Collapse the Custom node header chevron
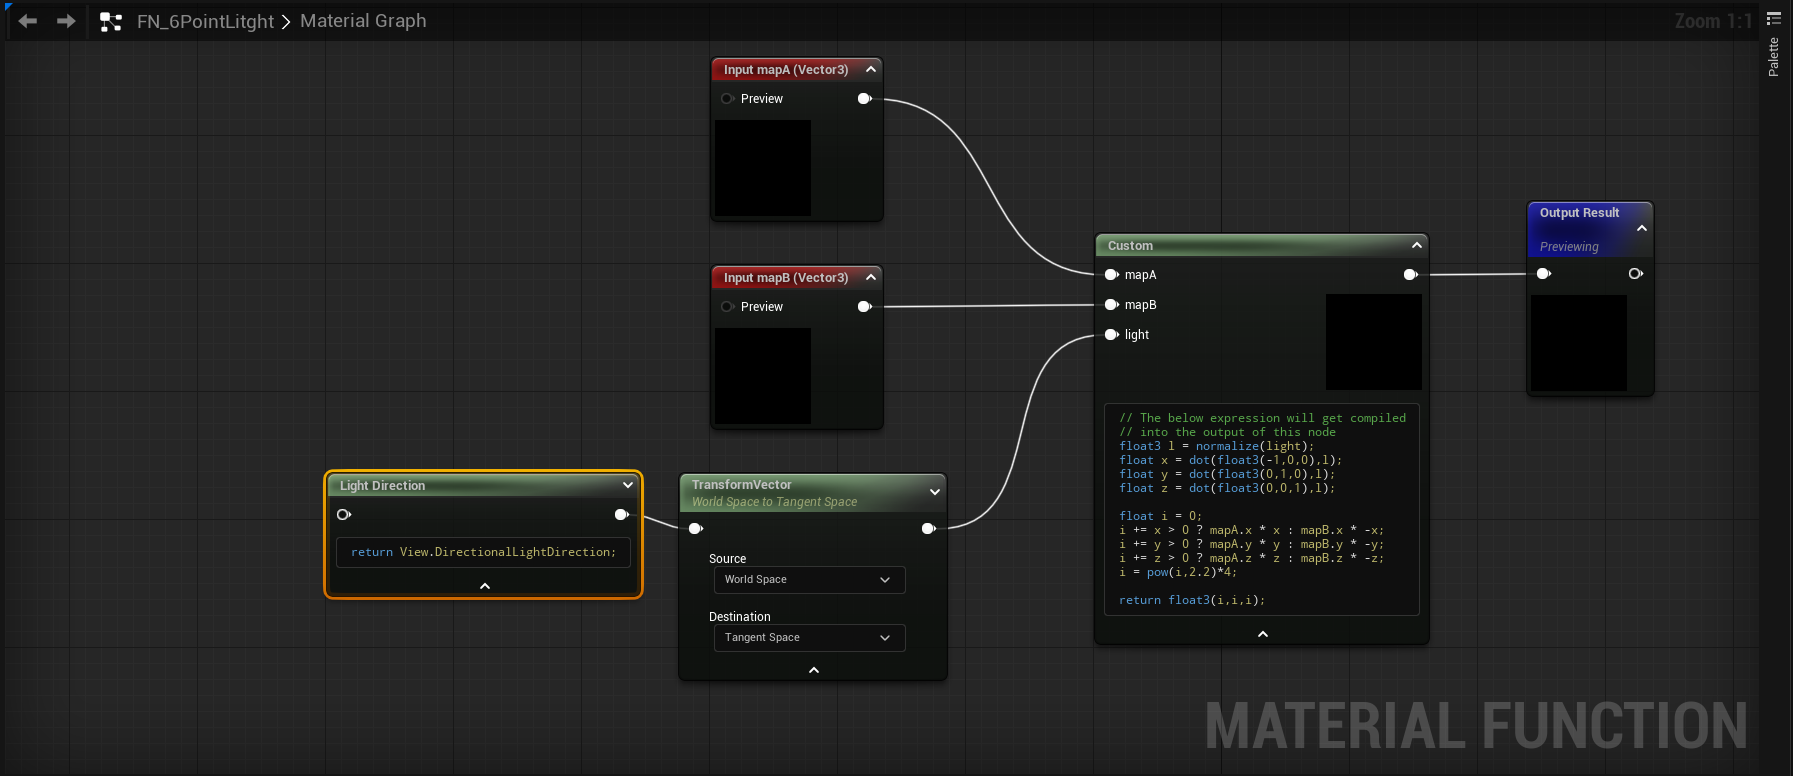The width and height of the screenshot is (1793, 776). tap(1417, 245)
